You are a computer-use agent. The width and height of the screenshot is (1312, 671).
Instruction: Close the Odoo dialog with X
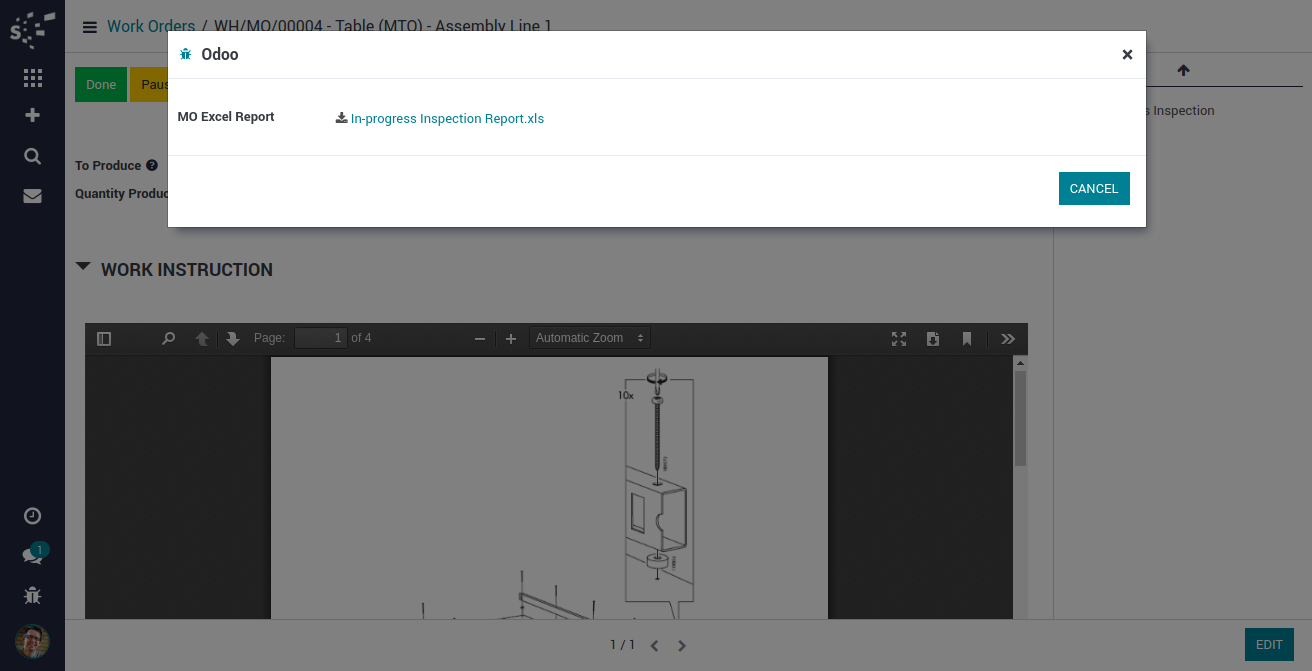pyautogui.click(x=1127, y=55)
